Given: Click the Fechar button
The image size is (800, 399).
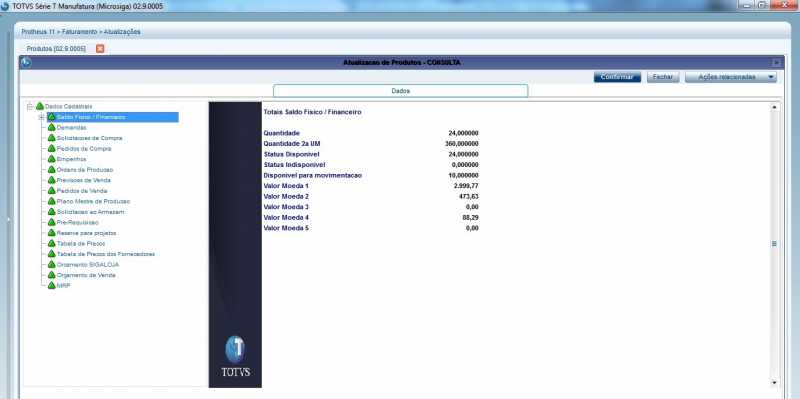Looking at the screenshot, I should point(663,77).
